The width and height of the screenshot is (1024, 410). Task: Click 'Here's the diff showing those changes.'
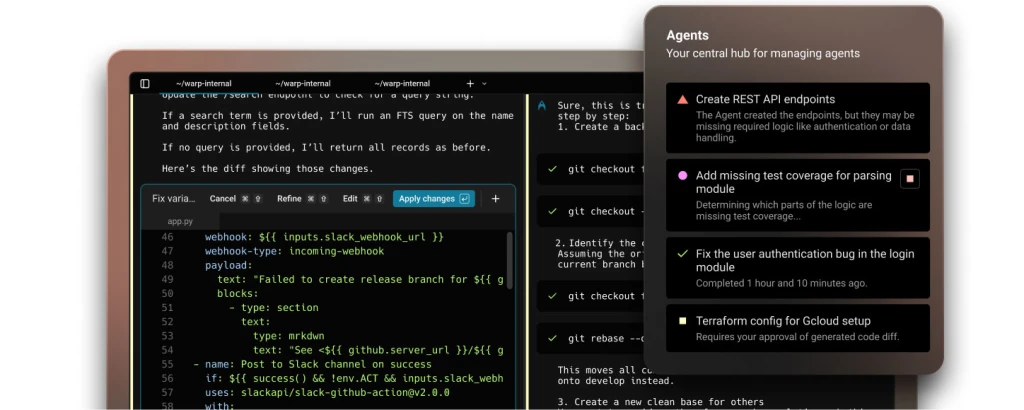point(268,168)
